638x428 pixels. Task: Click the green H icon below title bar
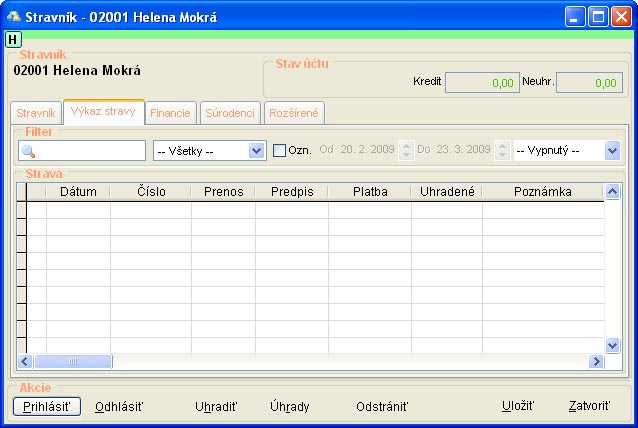[x=12, y=39]
